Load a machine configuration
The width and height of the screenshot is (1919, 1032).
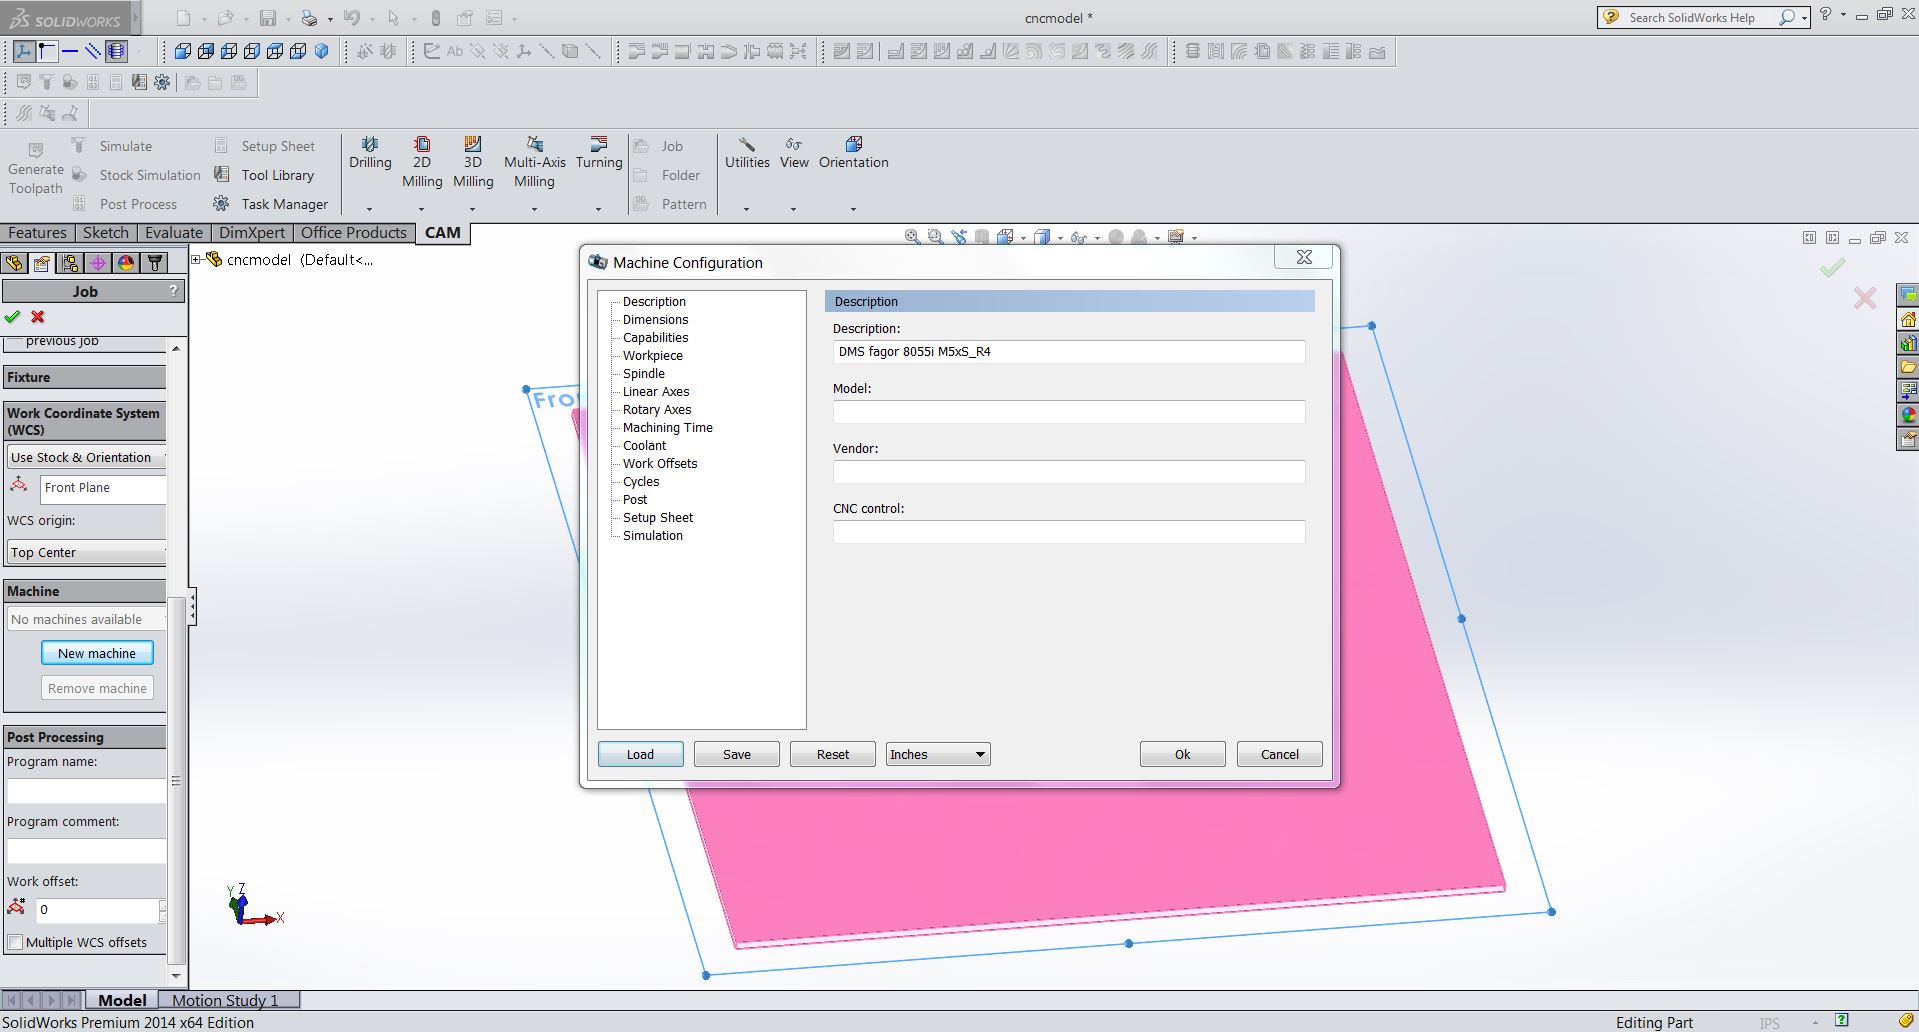point(639,754)
